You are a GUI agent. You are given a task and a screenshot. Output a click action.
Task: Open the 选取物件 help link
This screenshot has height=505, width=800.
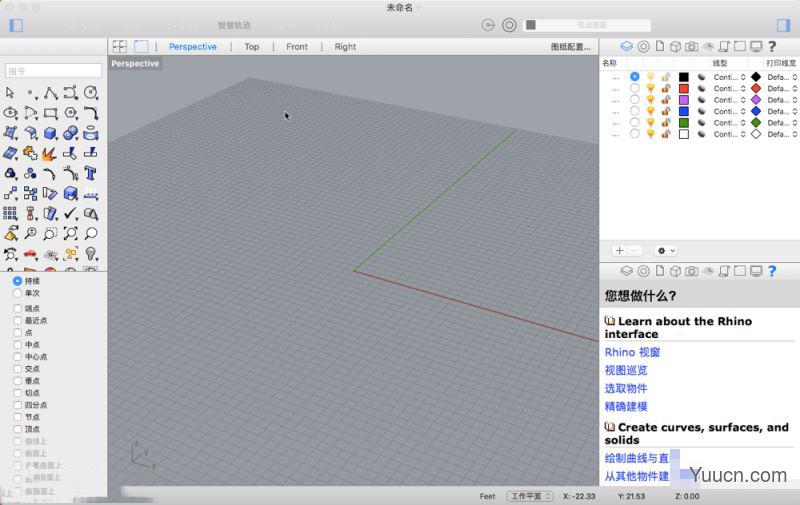pos(626,388)
